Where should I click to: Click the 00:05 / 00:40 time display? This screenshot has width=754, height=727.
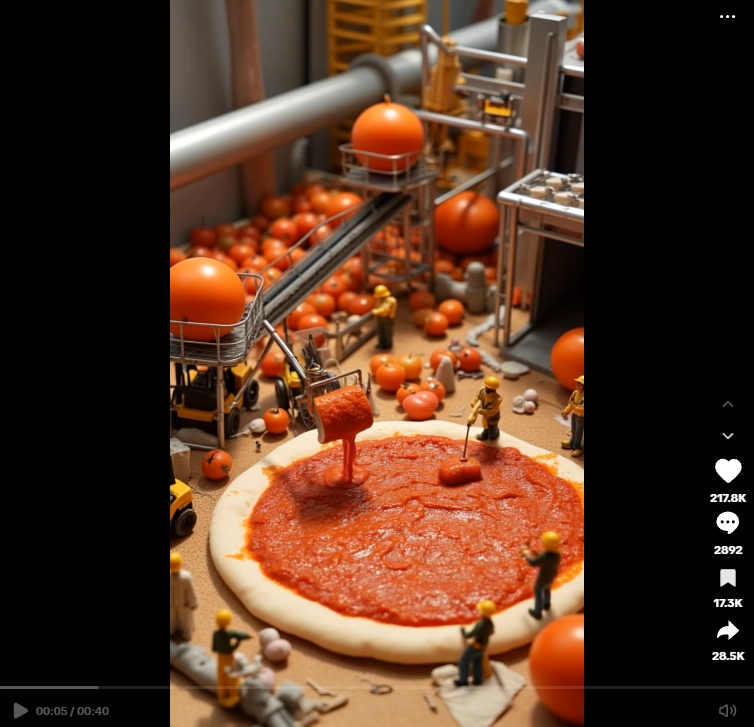tap(72, 711)
